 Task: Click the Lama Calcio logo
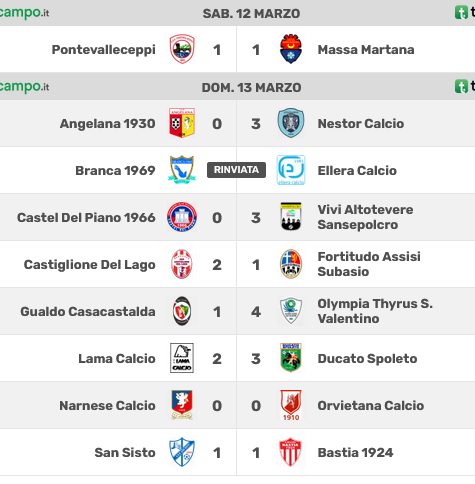(x=182, y=358)
